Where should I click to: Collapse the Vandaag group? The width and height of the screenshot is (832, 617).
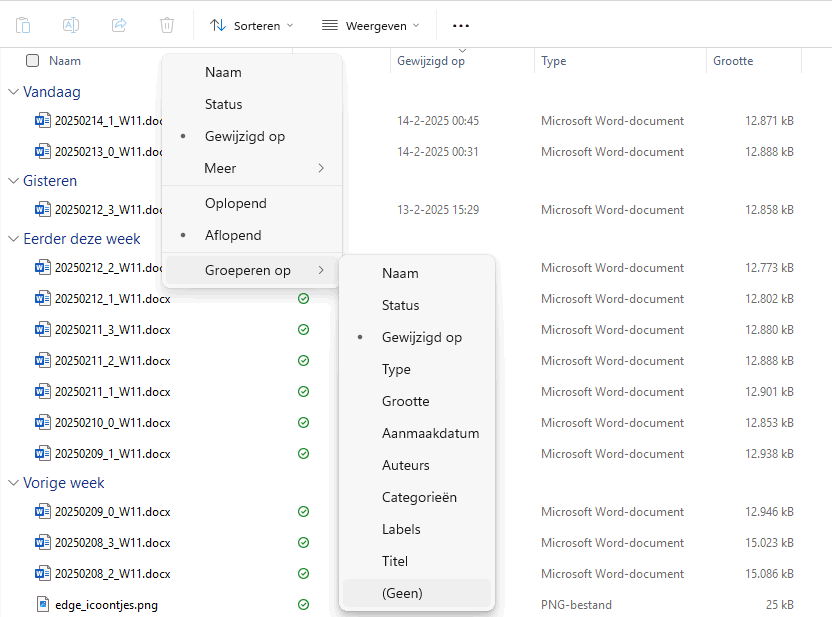click(x=13, y=92)
